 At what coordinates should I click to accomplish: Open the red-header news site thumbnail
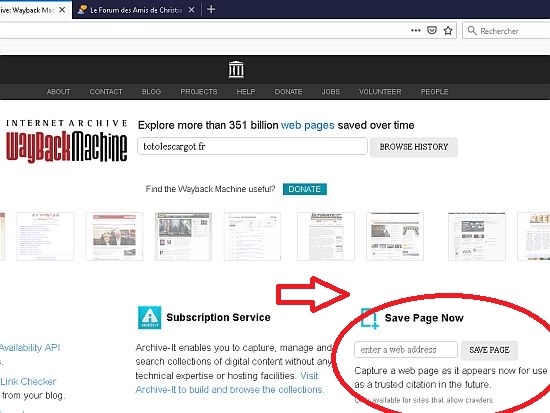click(x=114, y=236)
